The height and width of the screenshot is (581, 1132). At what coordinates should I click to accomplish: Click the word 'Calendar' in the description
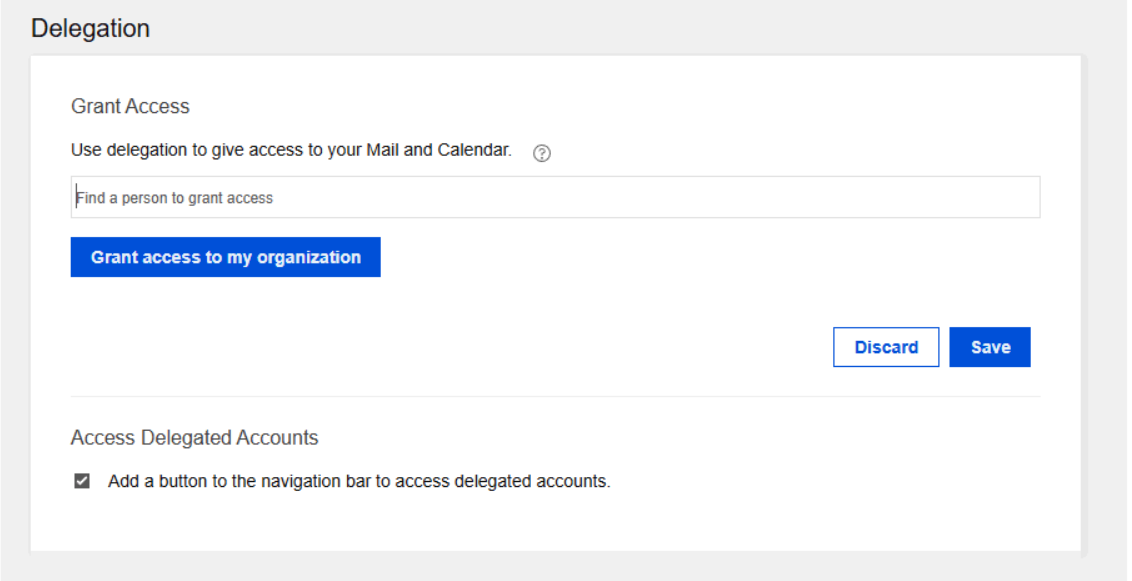(x=473, y=150)
